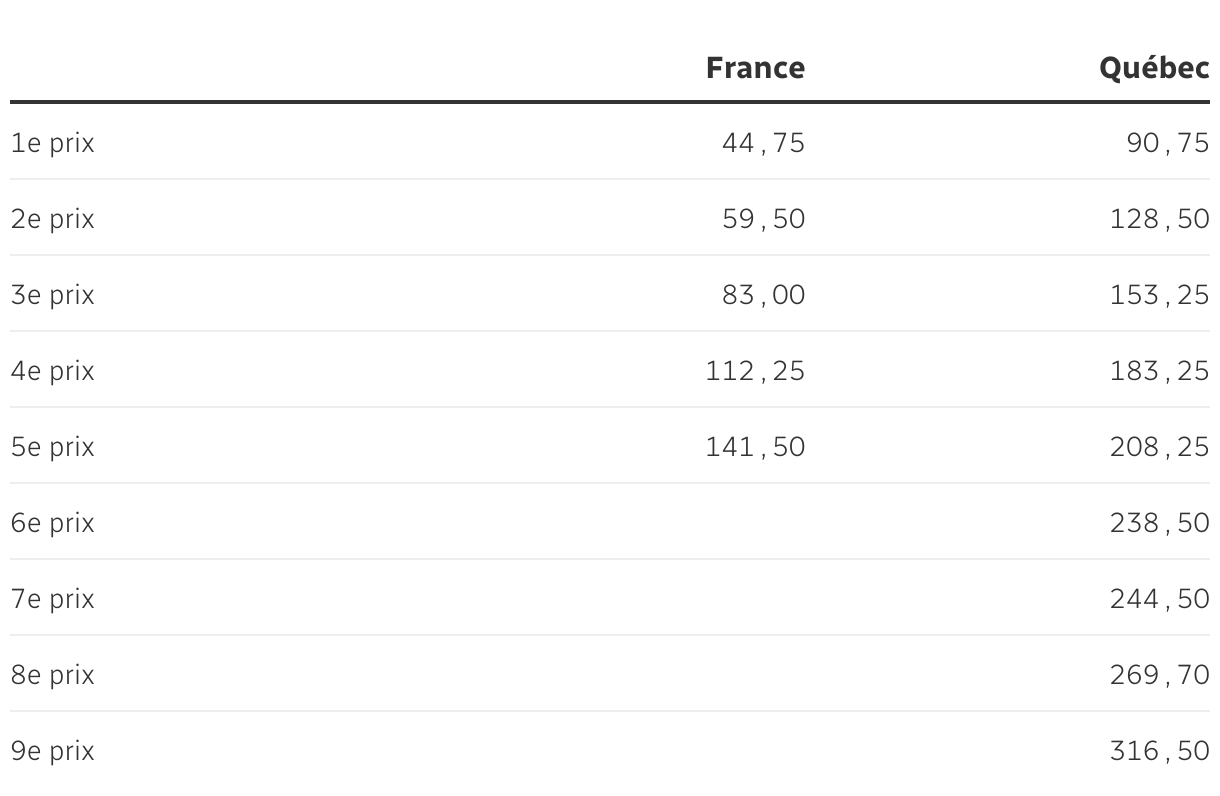Select the 5e prix row label

pyautogui.click(x=53, y=447)
